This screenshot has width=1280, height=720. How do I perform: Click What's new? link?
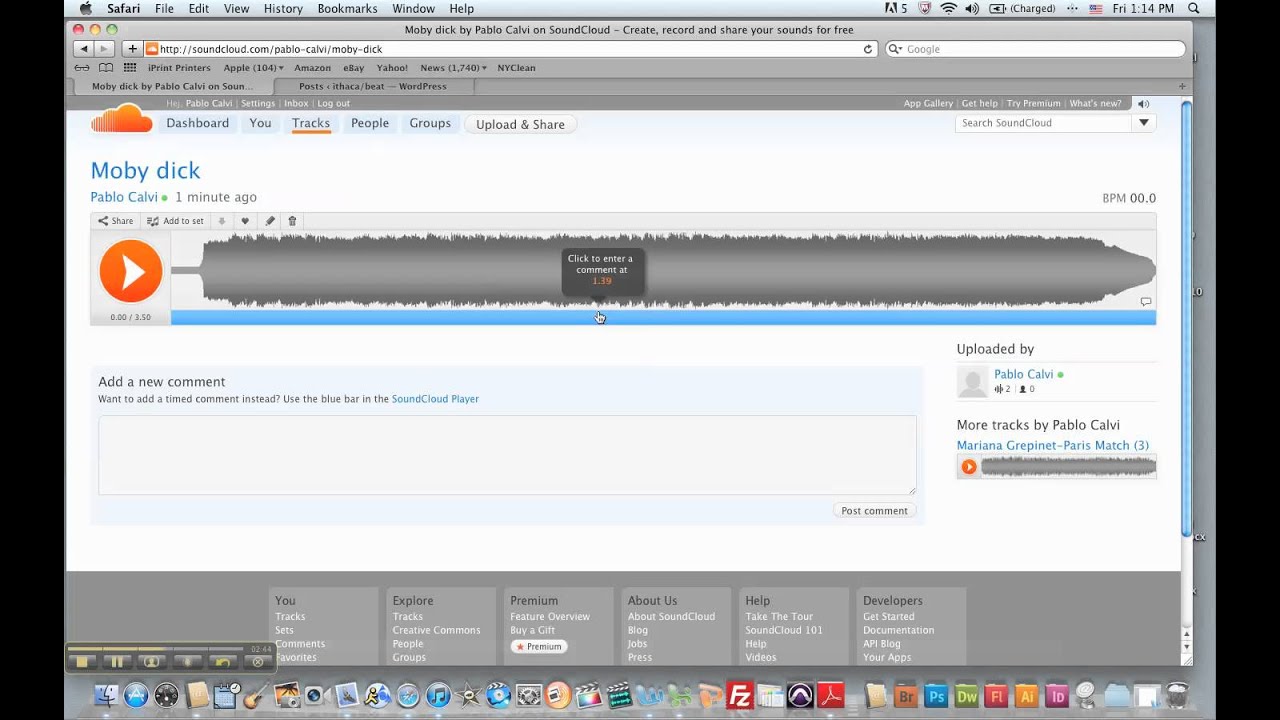pos(1095,103)
